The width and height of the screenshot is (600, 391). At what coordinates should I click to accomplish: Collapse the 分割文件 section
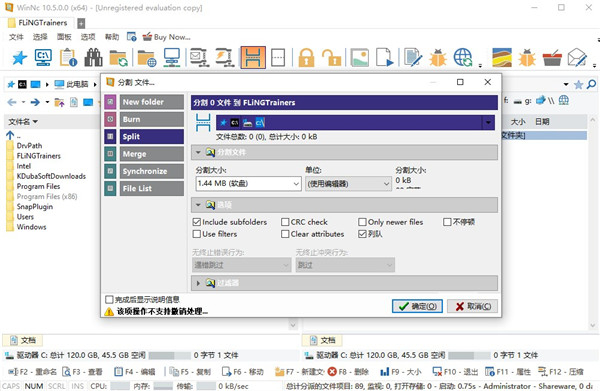(x=198, y=152)
